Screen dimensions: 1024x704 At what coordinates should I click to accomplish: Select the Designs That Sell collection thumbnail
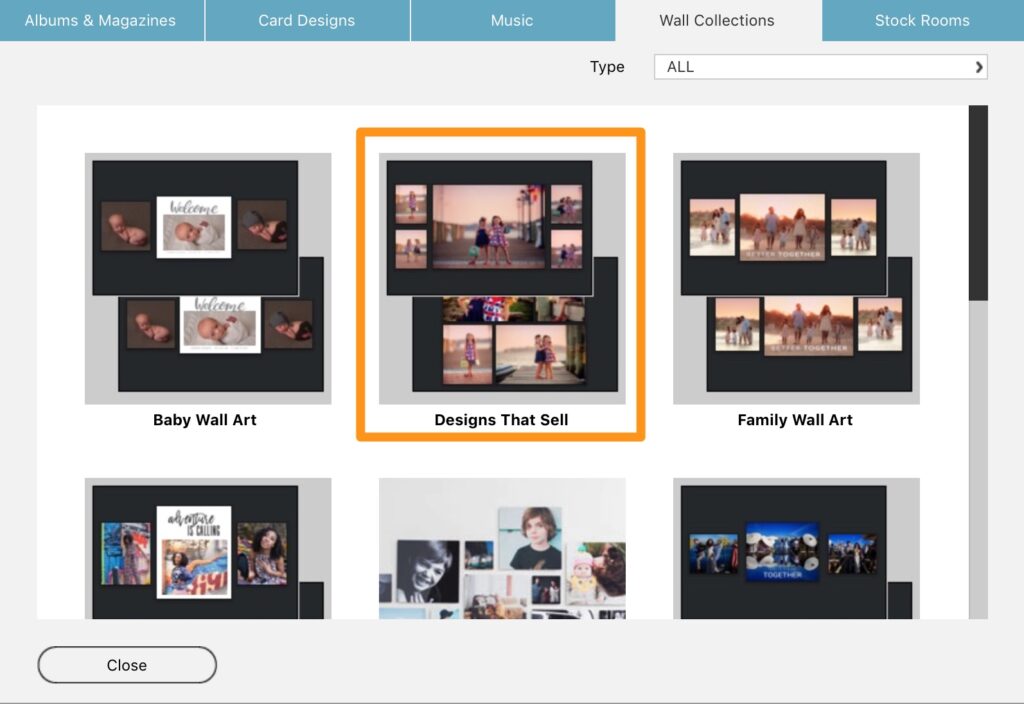(x=502, y=278)
